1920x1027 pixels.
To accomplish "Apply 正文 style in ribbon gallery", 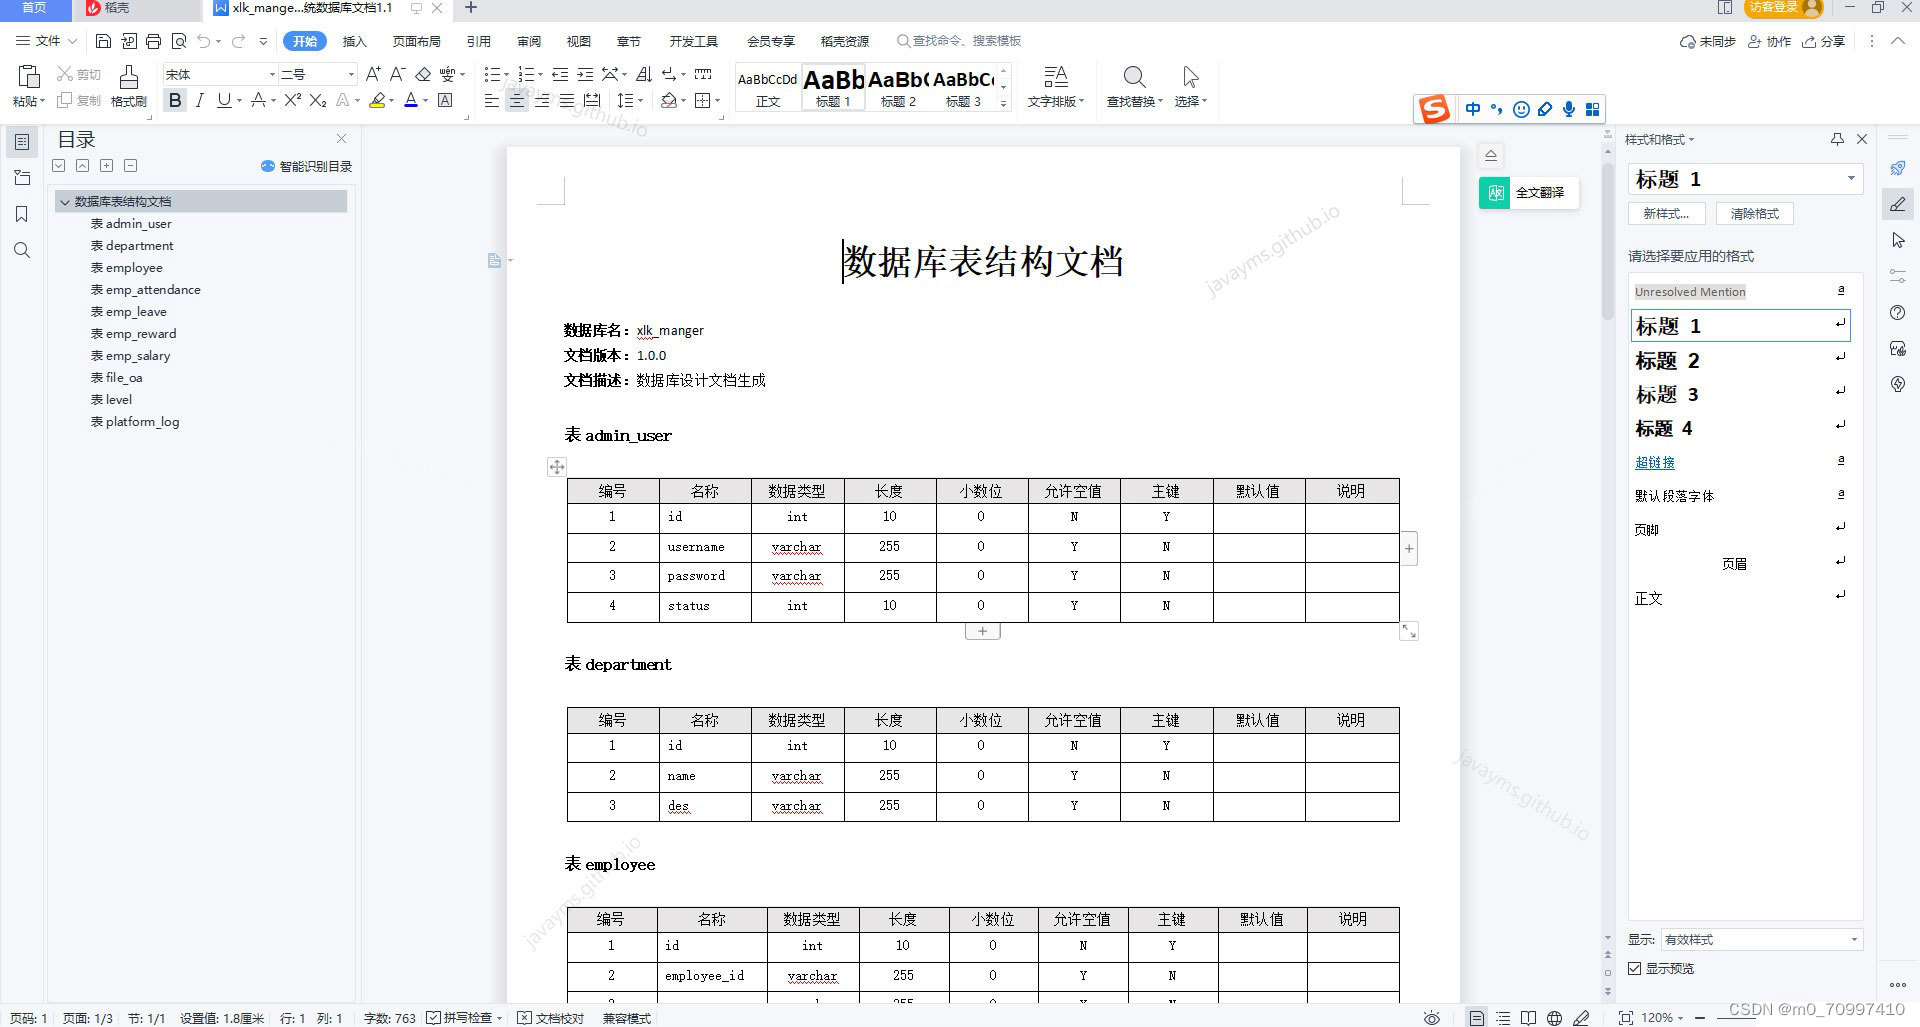I will click(x=767, y=87).
